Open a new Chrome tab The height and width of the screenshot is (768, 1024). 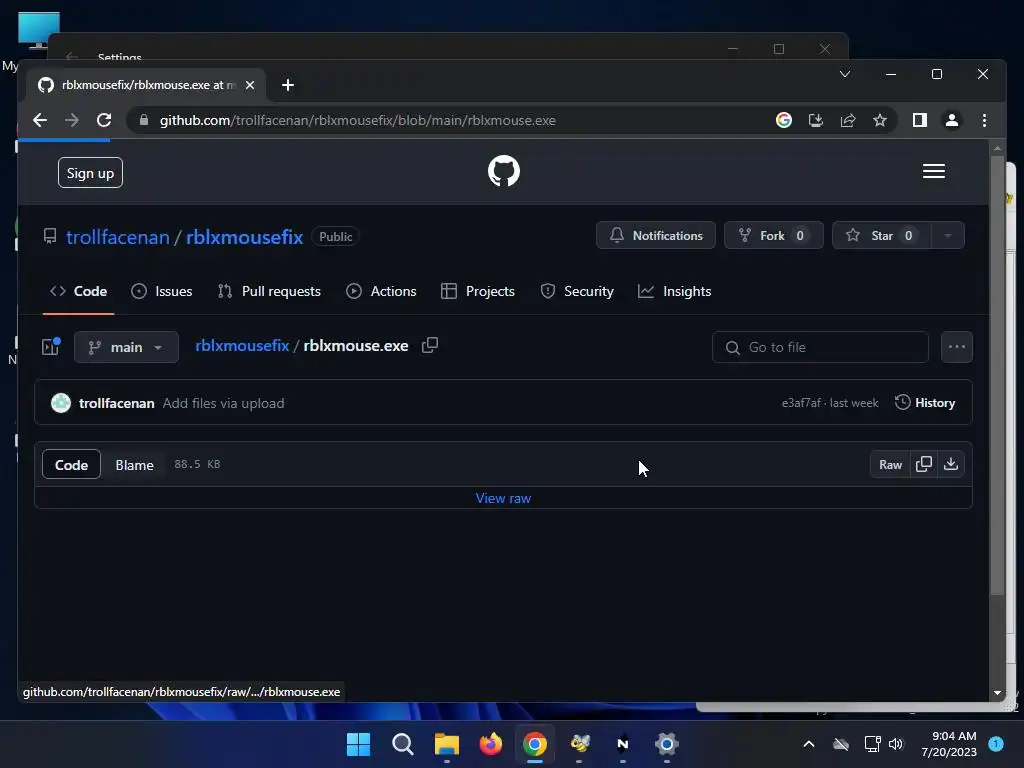pos(287,85)
